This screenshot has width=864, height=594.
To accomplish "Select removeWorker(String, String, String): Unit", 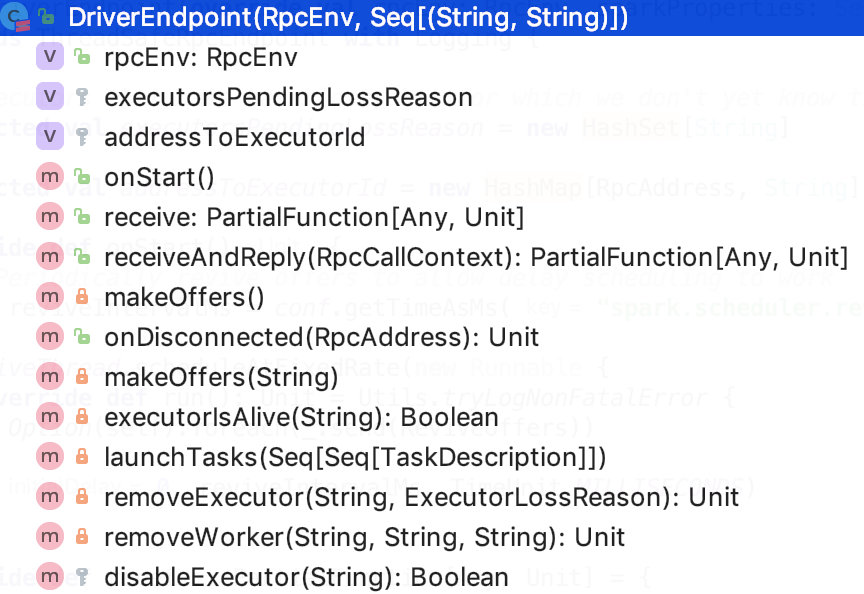I will [365, 538].
